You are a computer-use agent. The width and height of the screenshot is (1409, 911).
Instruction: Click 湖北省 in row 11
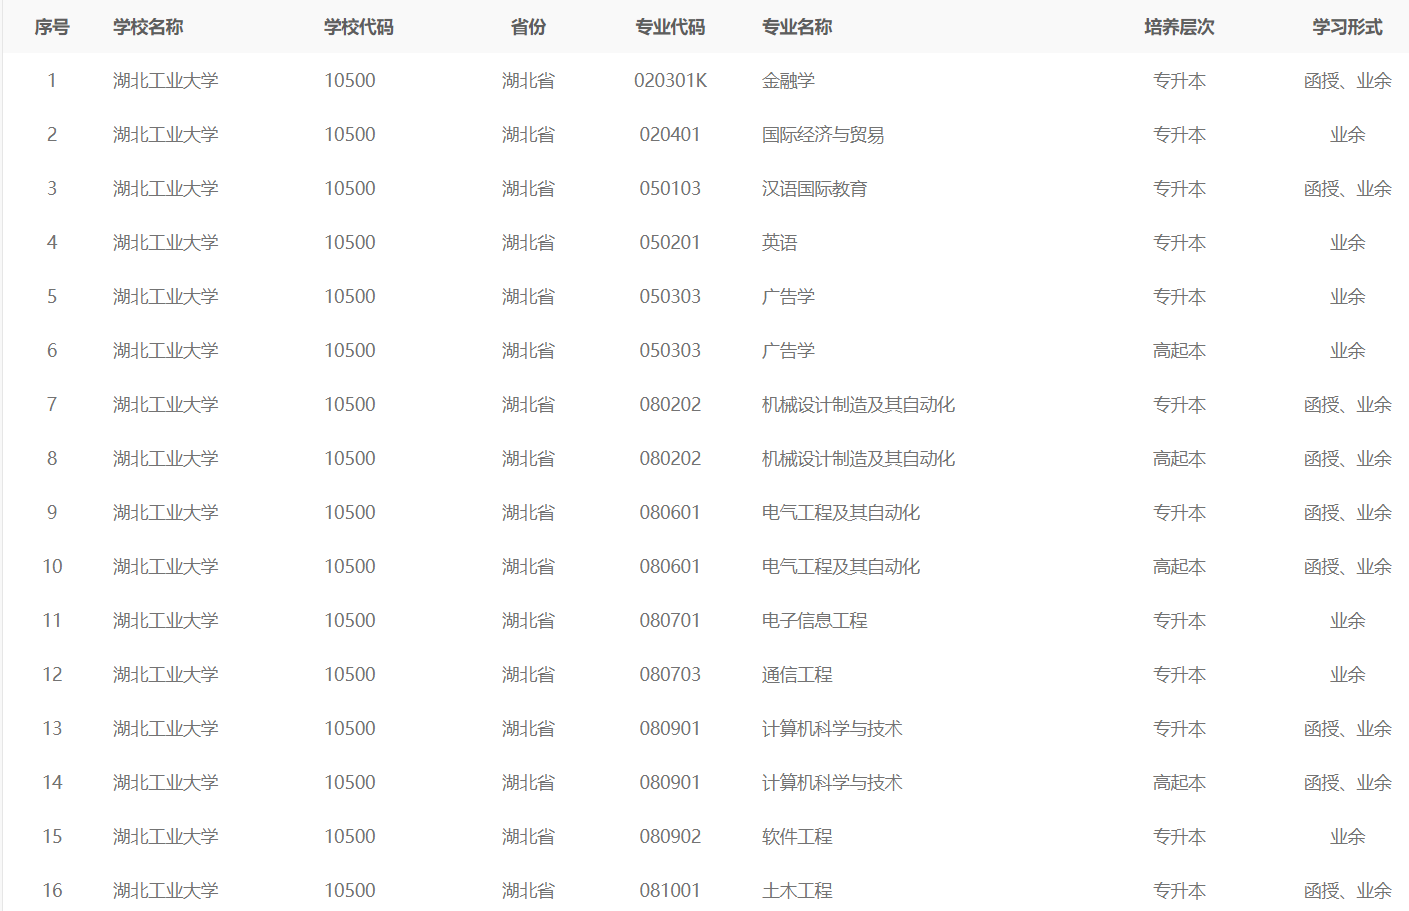point(528,621)
